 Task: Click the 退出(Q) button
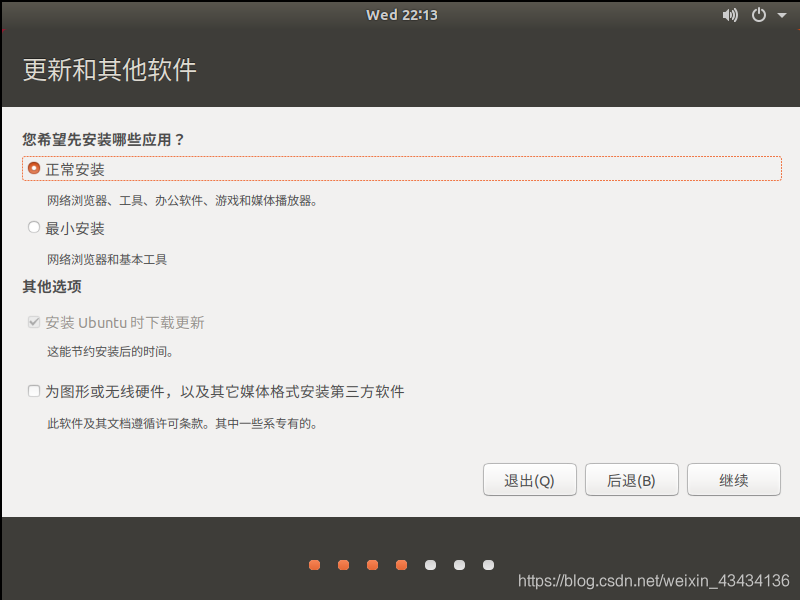pos(530,480)
